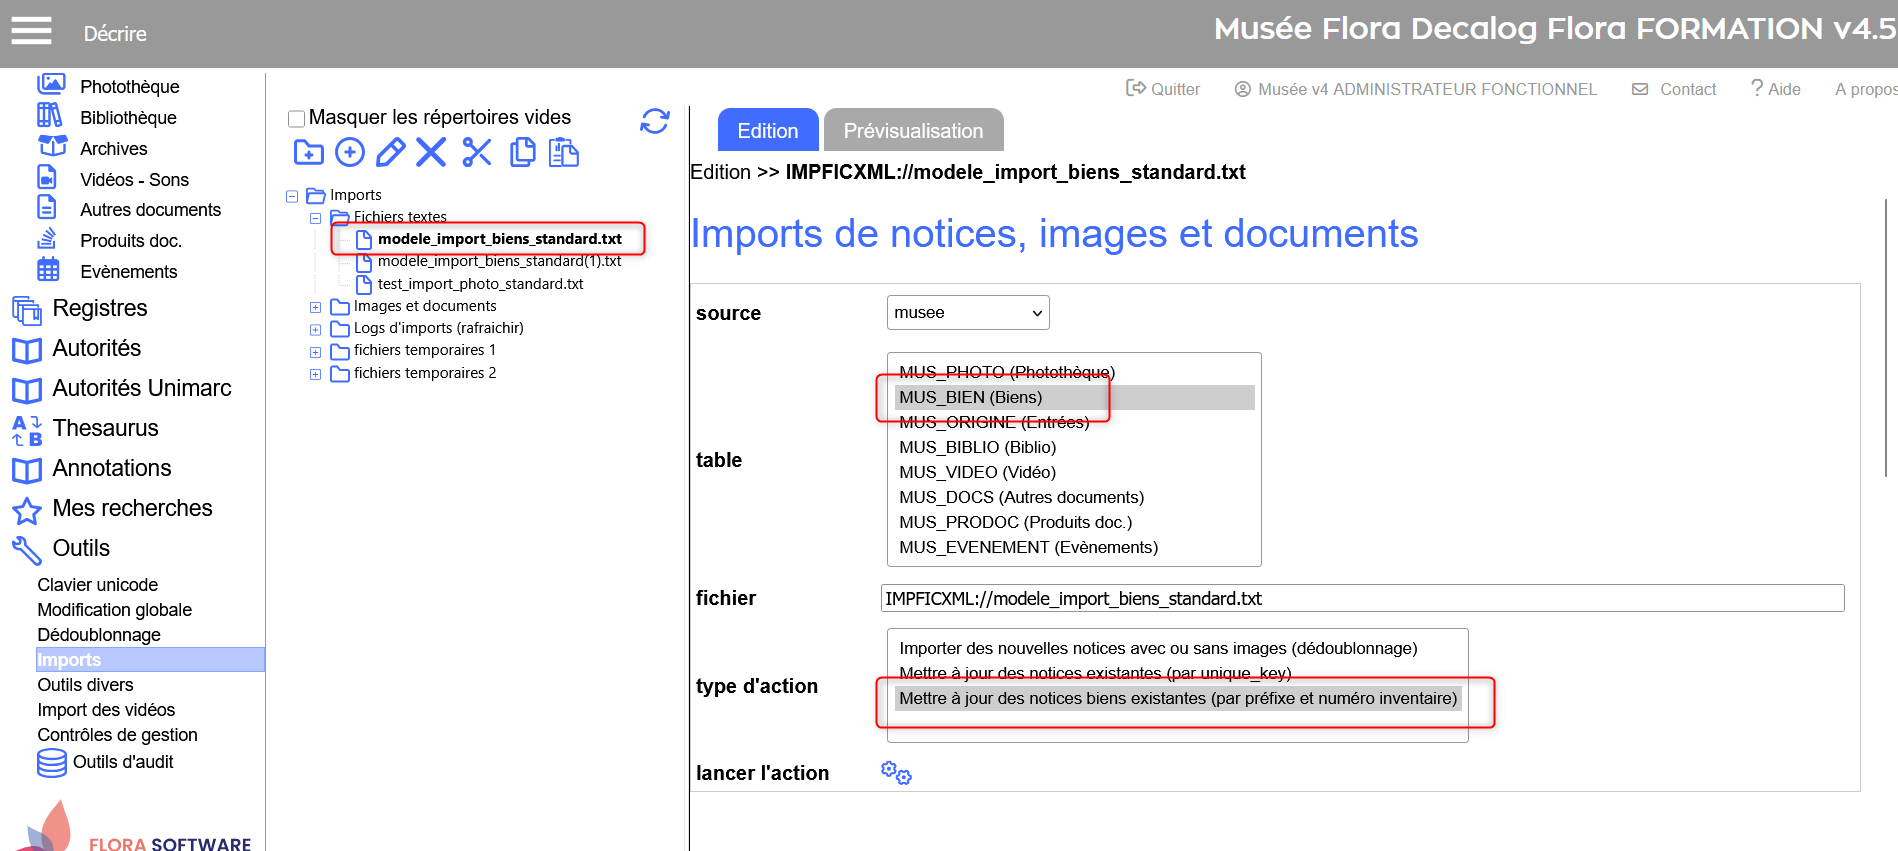
Task: Click the Autorités Unimarc book icon
Action: click(x=27, y=390)
